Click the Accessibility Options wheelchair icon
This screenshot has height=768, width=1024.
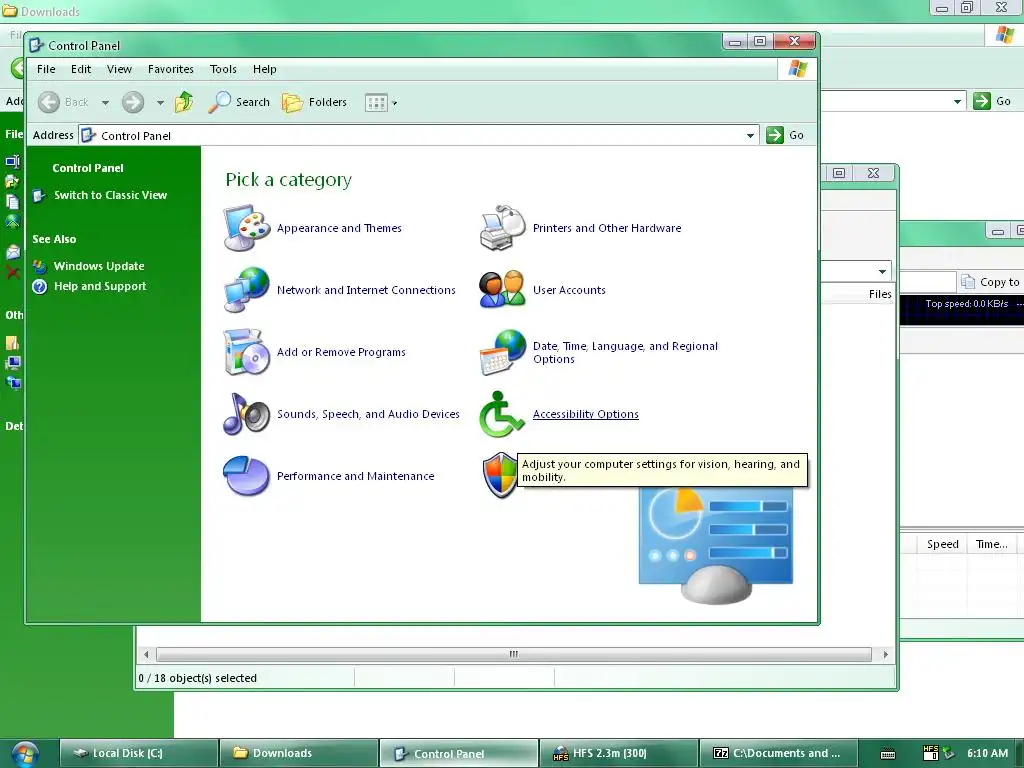click(x=501, y=414)
